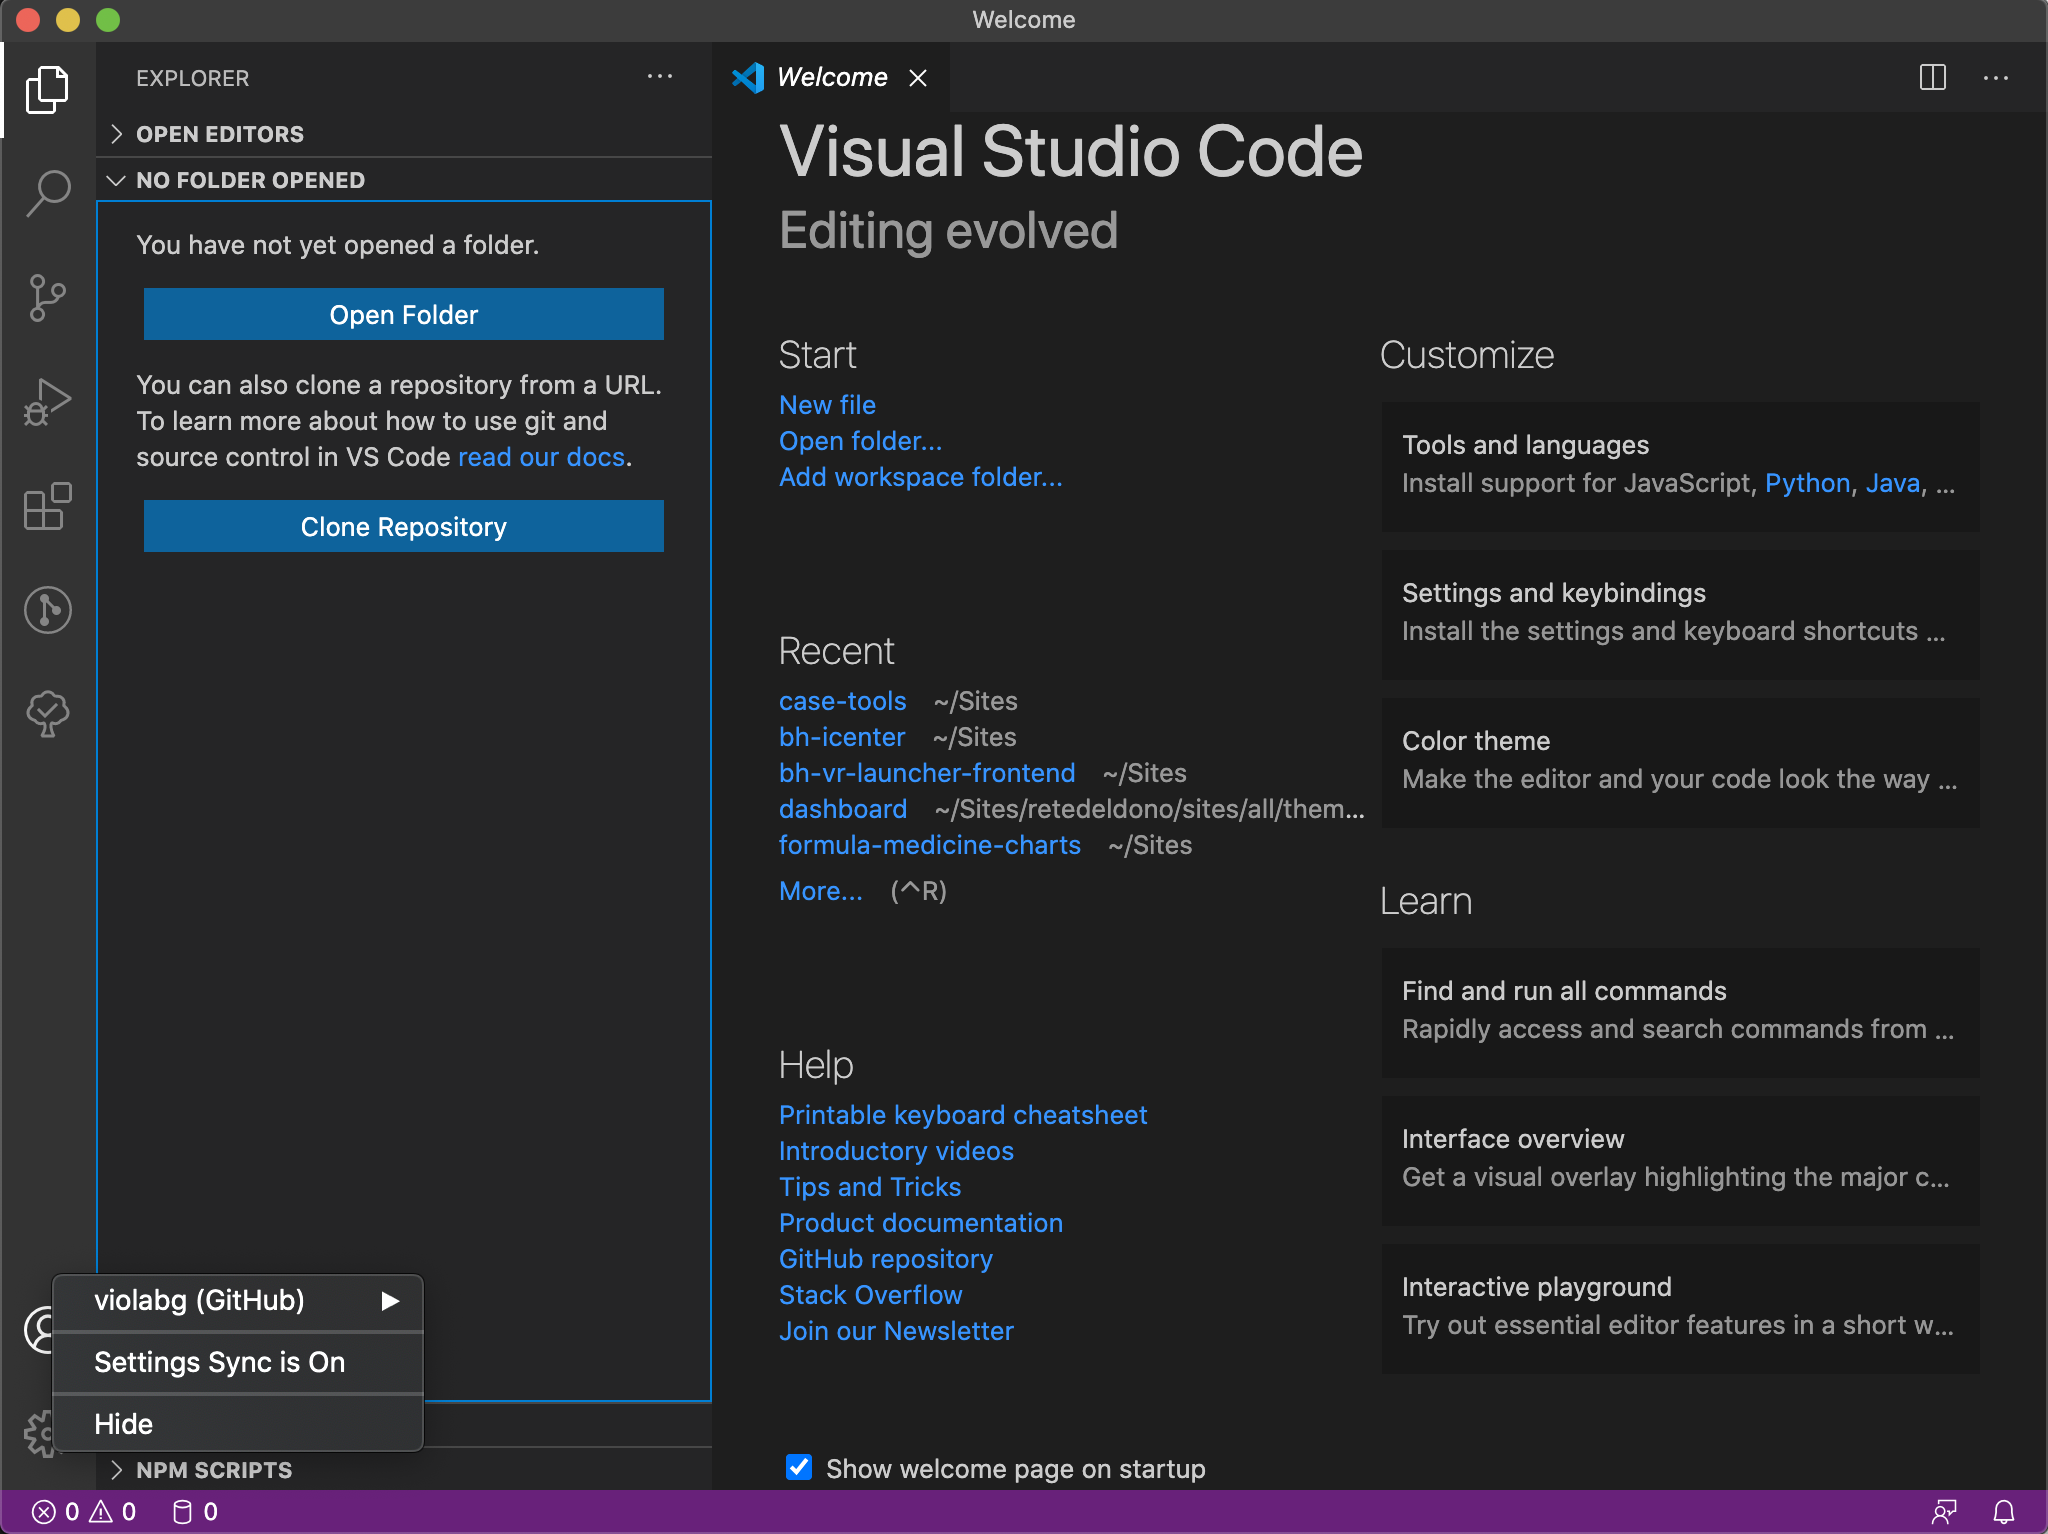The width and height of the screenshot is (2048, 1534).
Task: Click the feedback icon in status bar
Action: [x=1944, y=1511]
